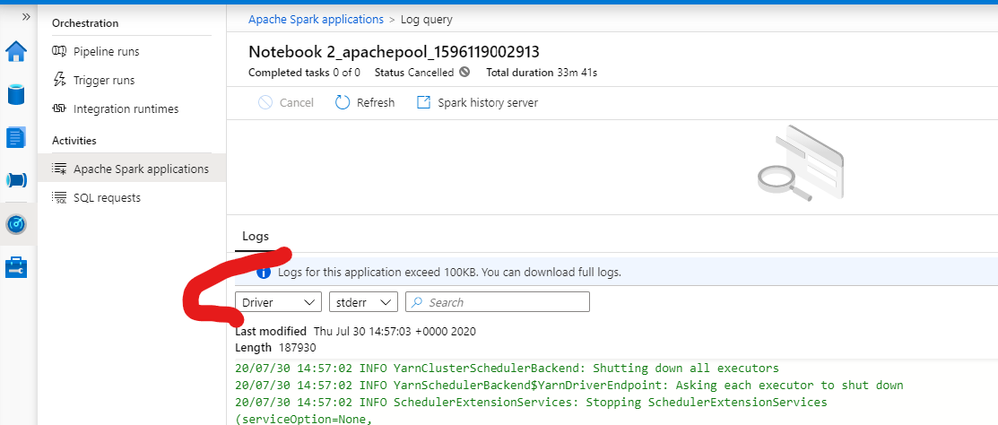Focus the log Search field
998x425 pixels.
[498, 302]
